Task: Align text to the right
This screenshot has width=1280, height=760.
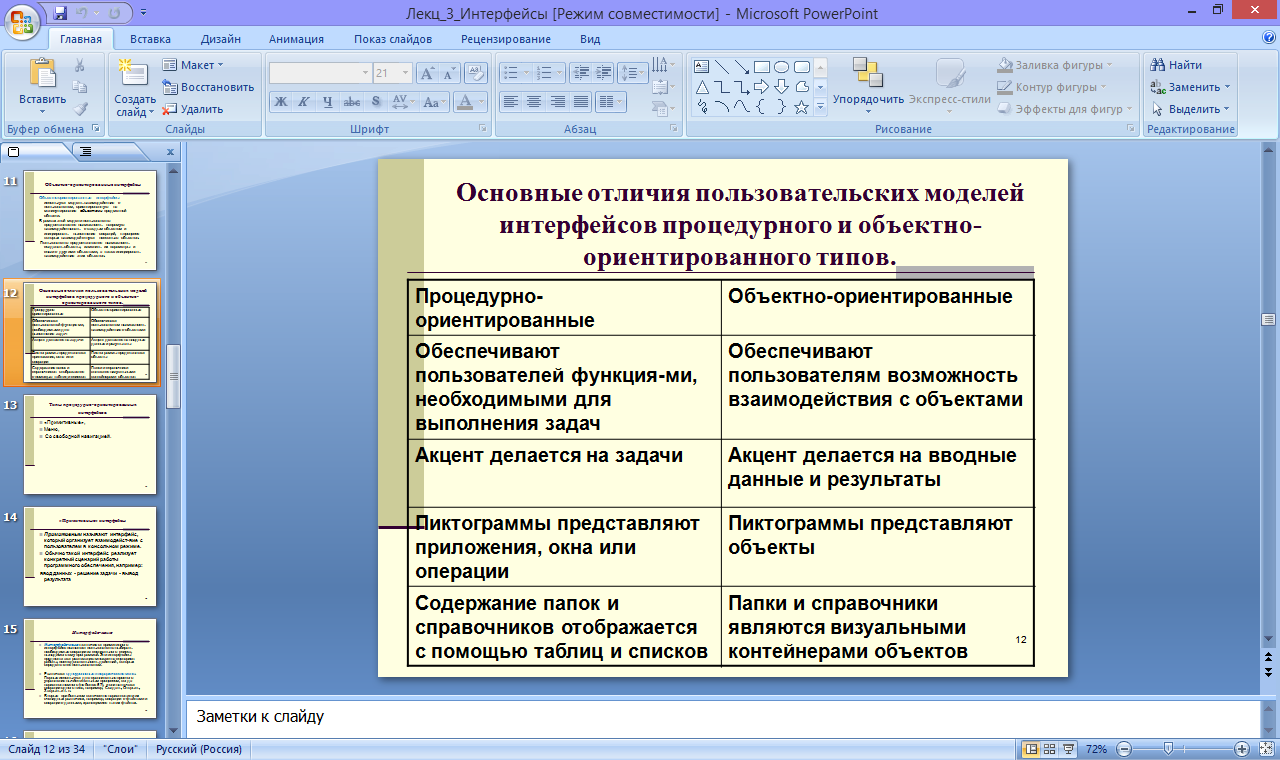Action: pos(557,101)
